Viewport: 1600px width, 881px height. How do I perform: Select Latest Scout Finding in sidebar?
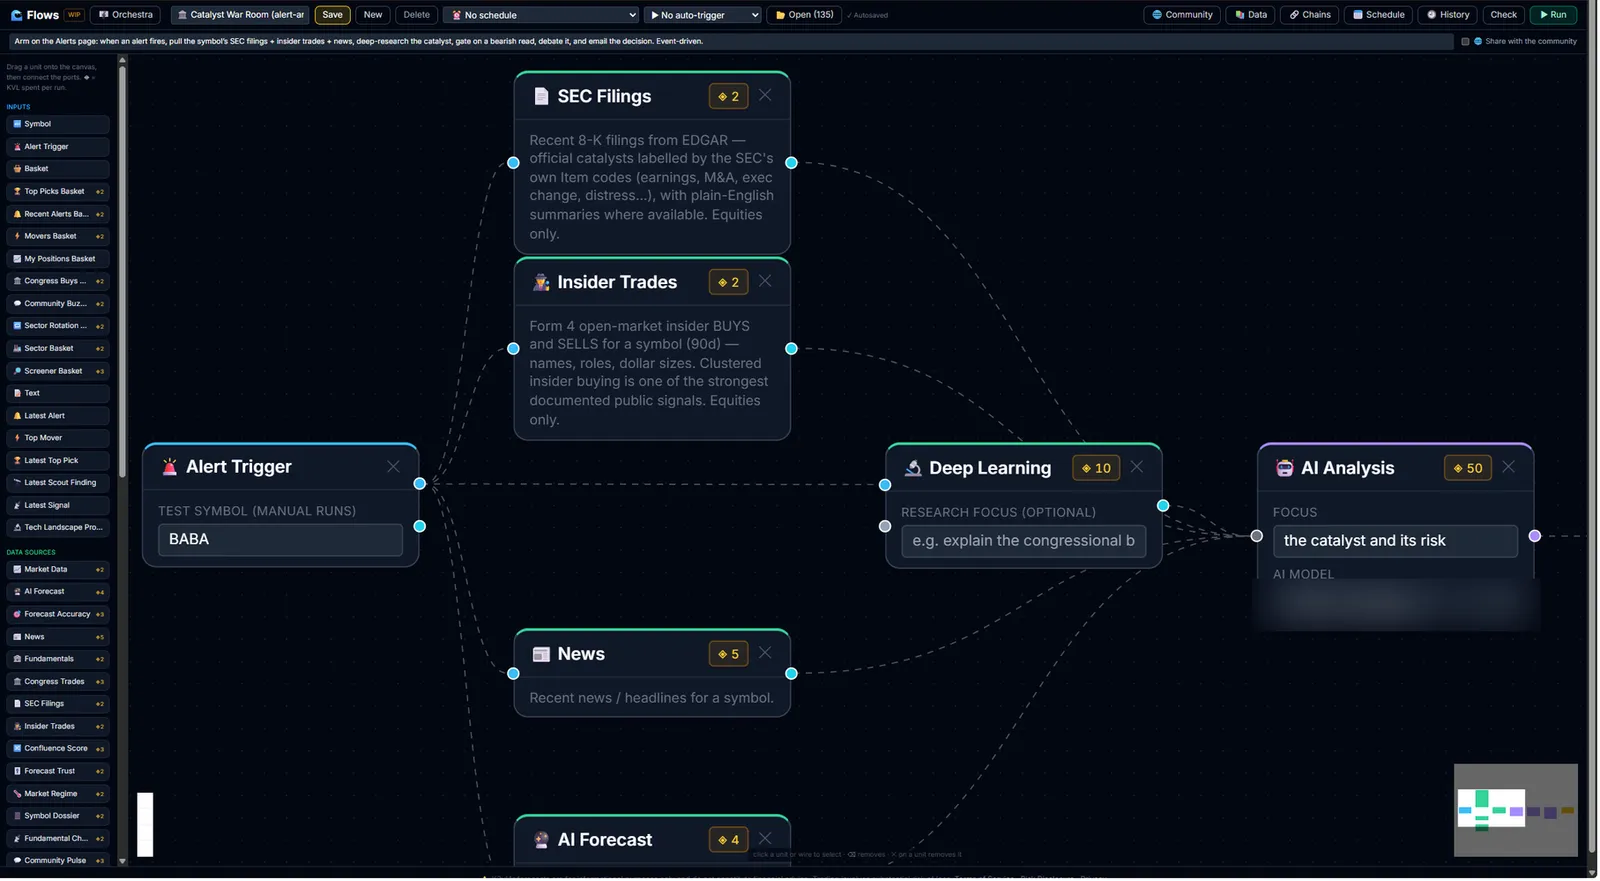pyautogui.click(x=58, y=483)
